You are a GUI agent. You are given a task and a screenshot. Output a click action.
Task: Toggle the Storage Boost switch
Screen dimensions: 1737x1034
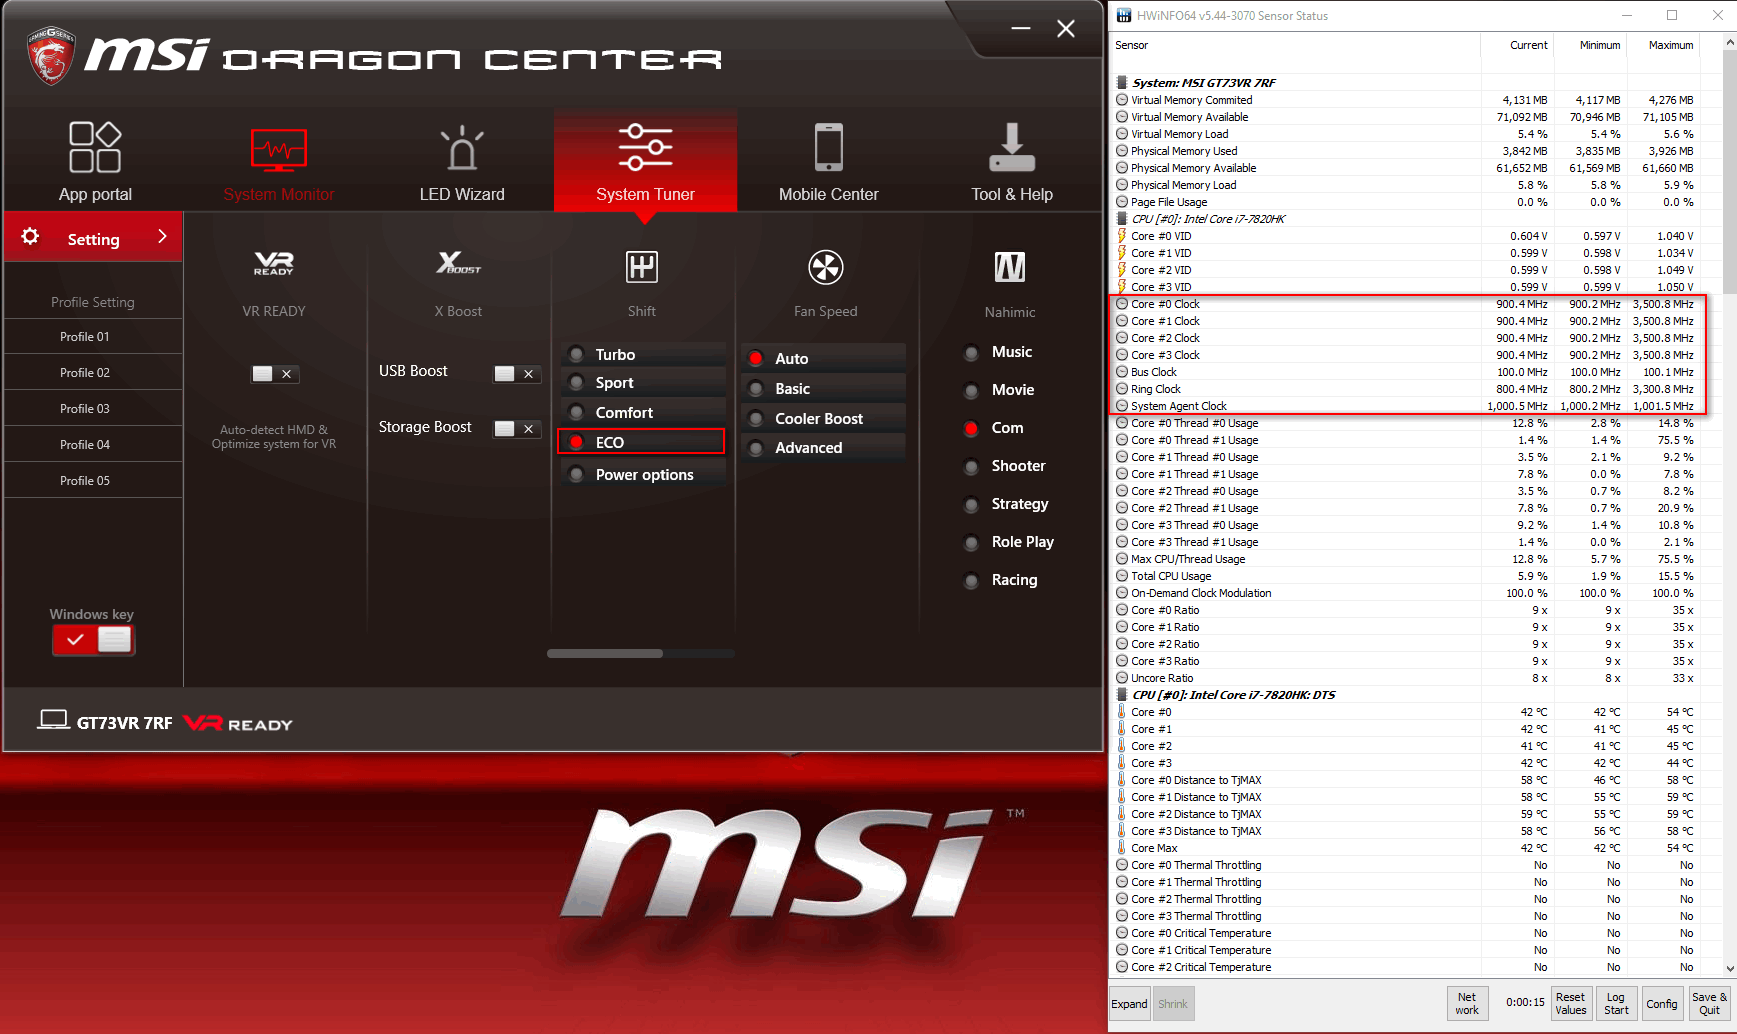coord(516,428)
